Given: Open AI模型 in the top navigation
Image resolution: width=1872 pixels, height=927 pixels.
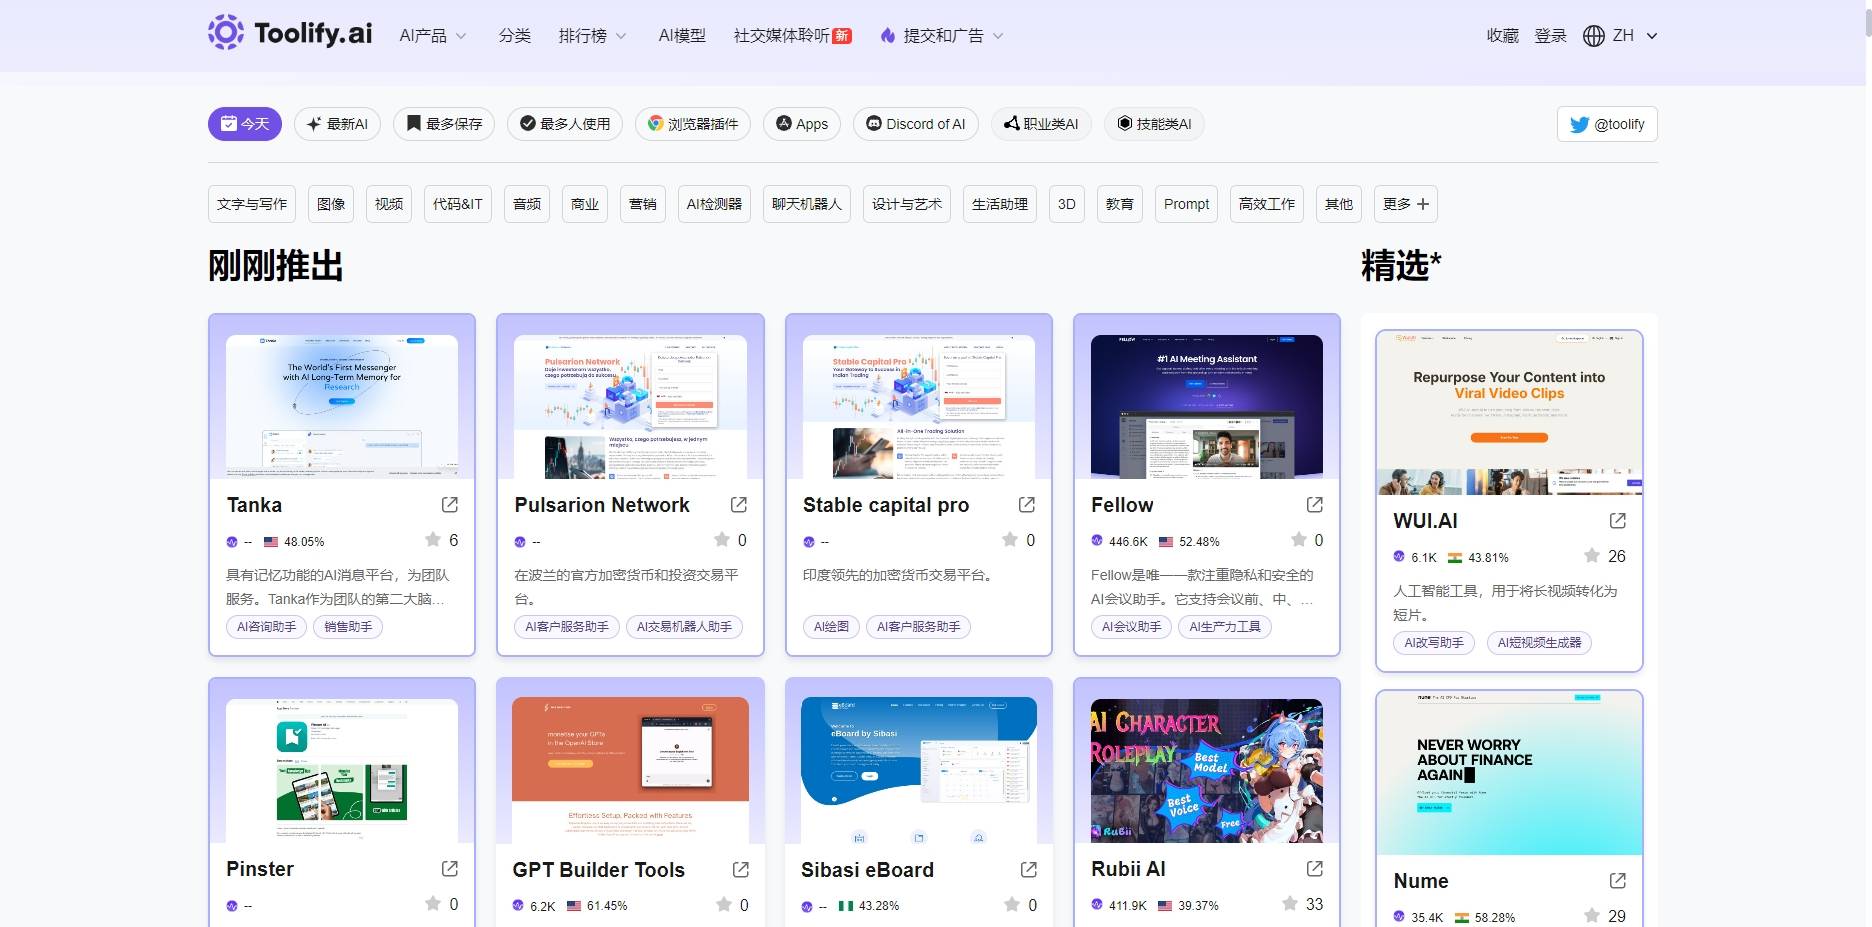Looking at the screenshot, I should point(682,36).
